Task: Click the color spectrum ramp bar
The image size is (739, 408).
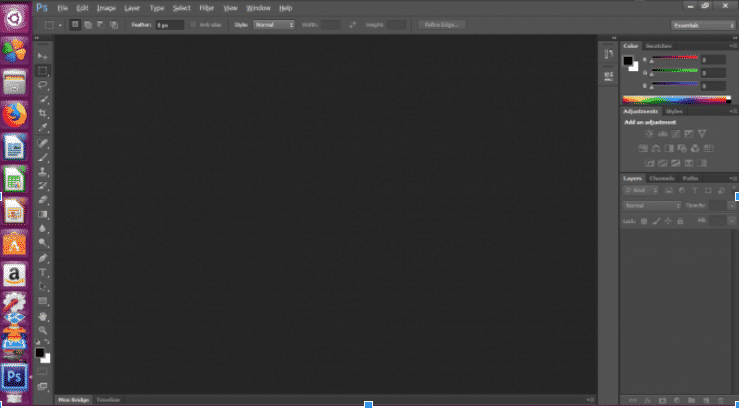Action: coord(675,99)
